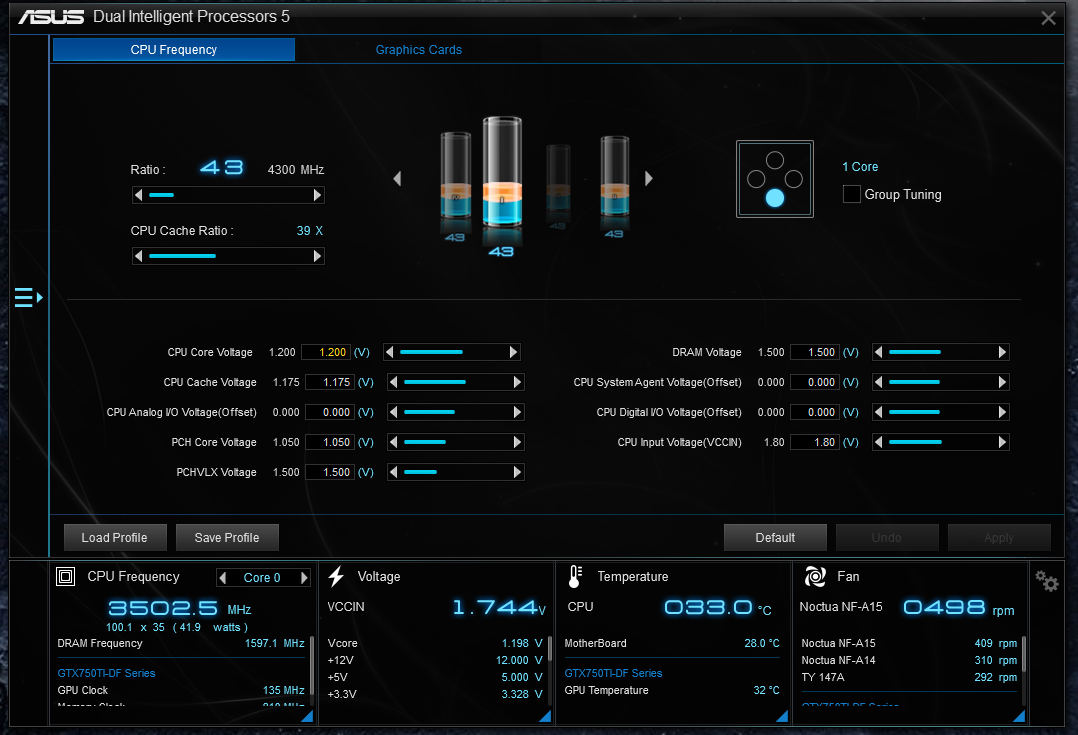The image size is (1078, 735).
Task: Lower PCHVLX Voltage with left arrow
Action: [394, 472]
